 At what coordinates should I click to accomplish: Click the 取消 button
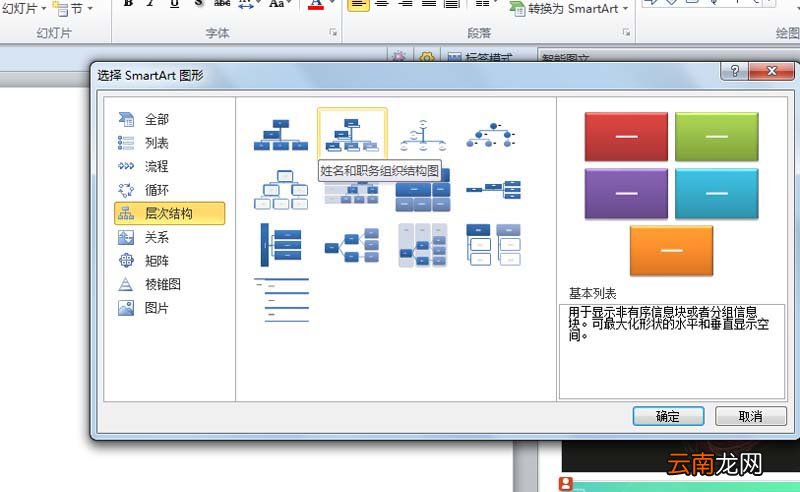pos(751,416)
